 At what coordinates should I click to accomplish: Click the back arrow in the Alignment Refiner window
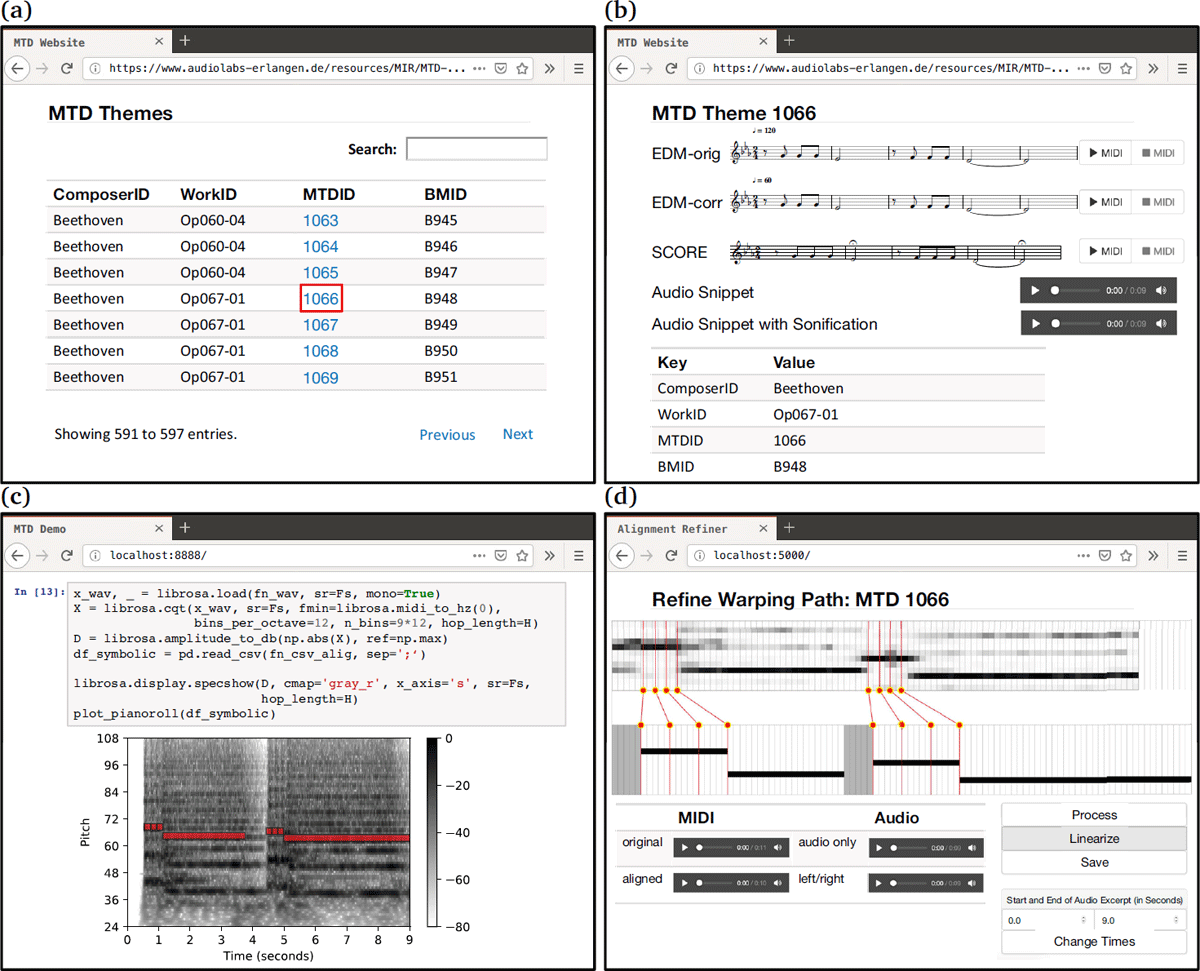click(621, 555)
